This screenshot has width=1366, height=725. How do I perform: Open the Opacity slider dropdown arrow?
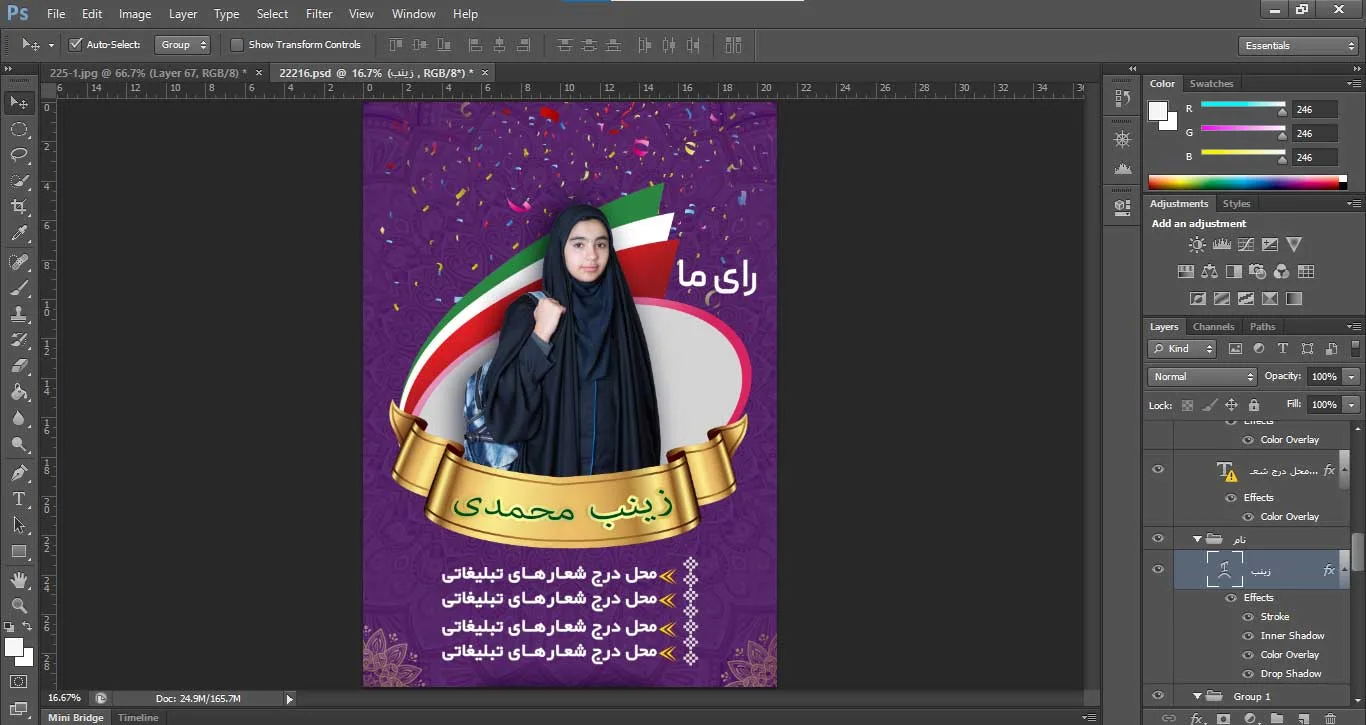(x=1352, y=377)
